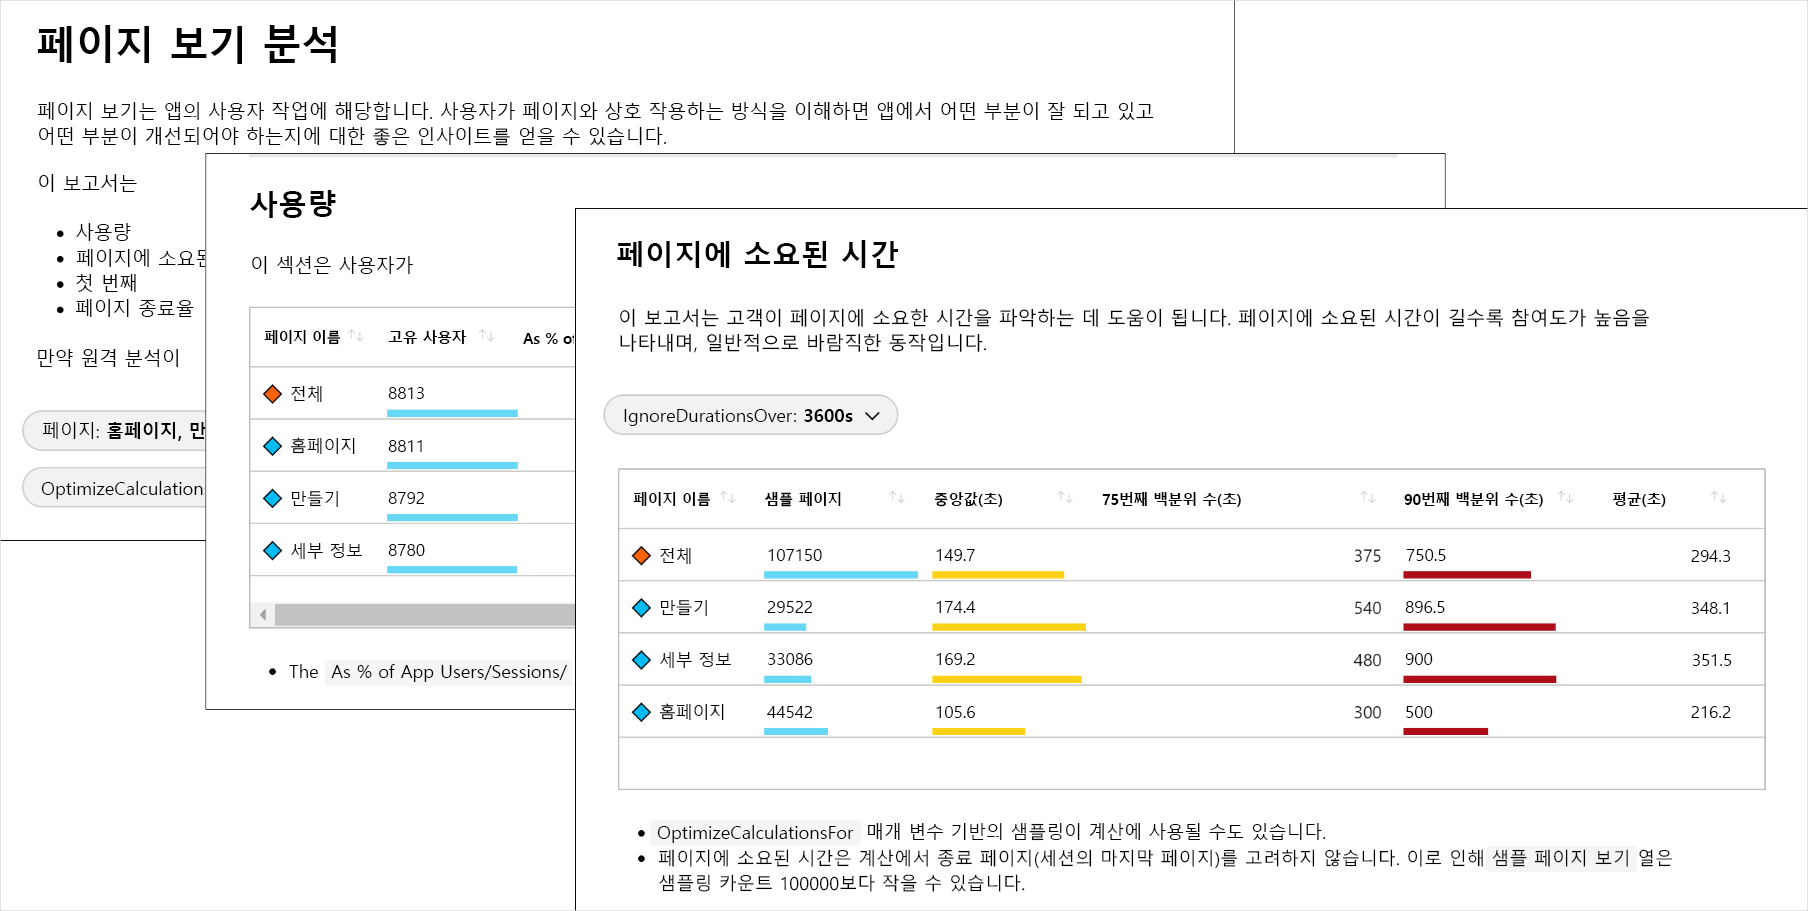Click the 샘플 페이지 보기 code label in notes
The height and width of the screenshot is (911, 1808).
1560,858
